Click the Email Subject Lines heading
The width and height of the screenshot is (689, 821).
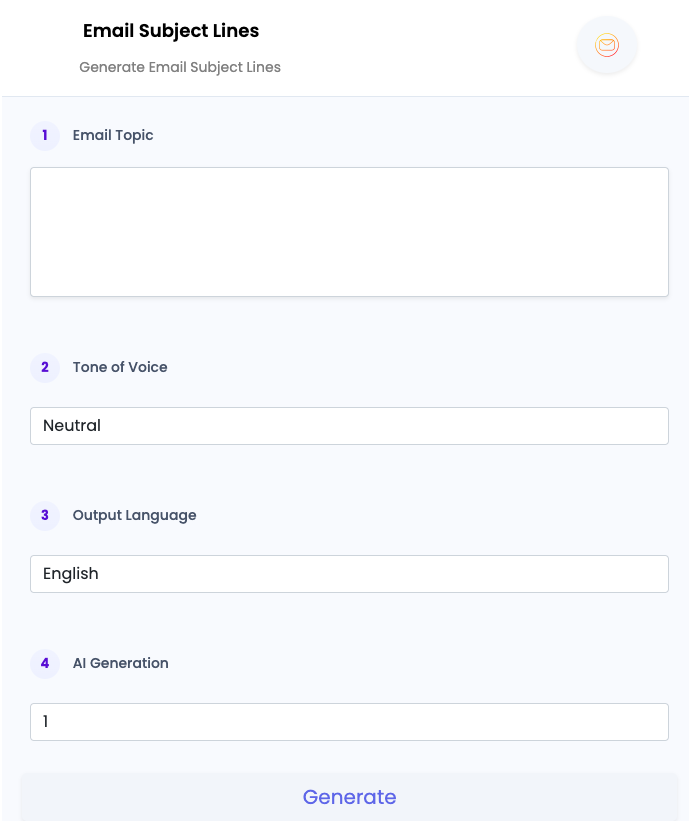(x=171, y=31)
